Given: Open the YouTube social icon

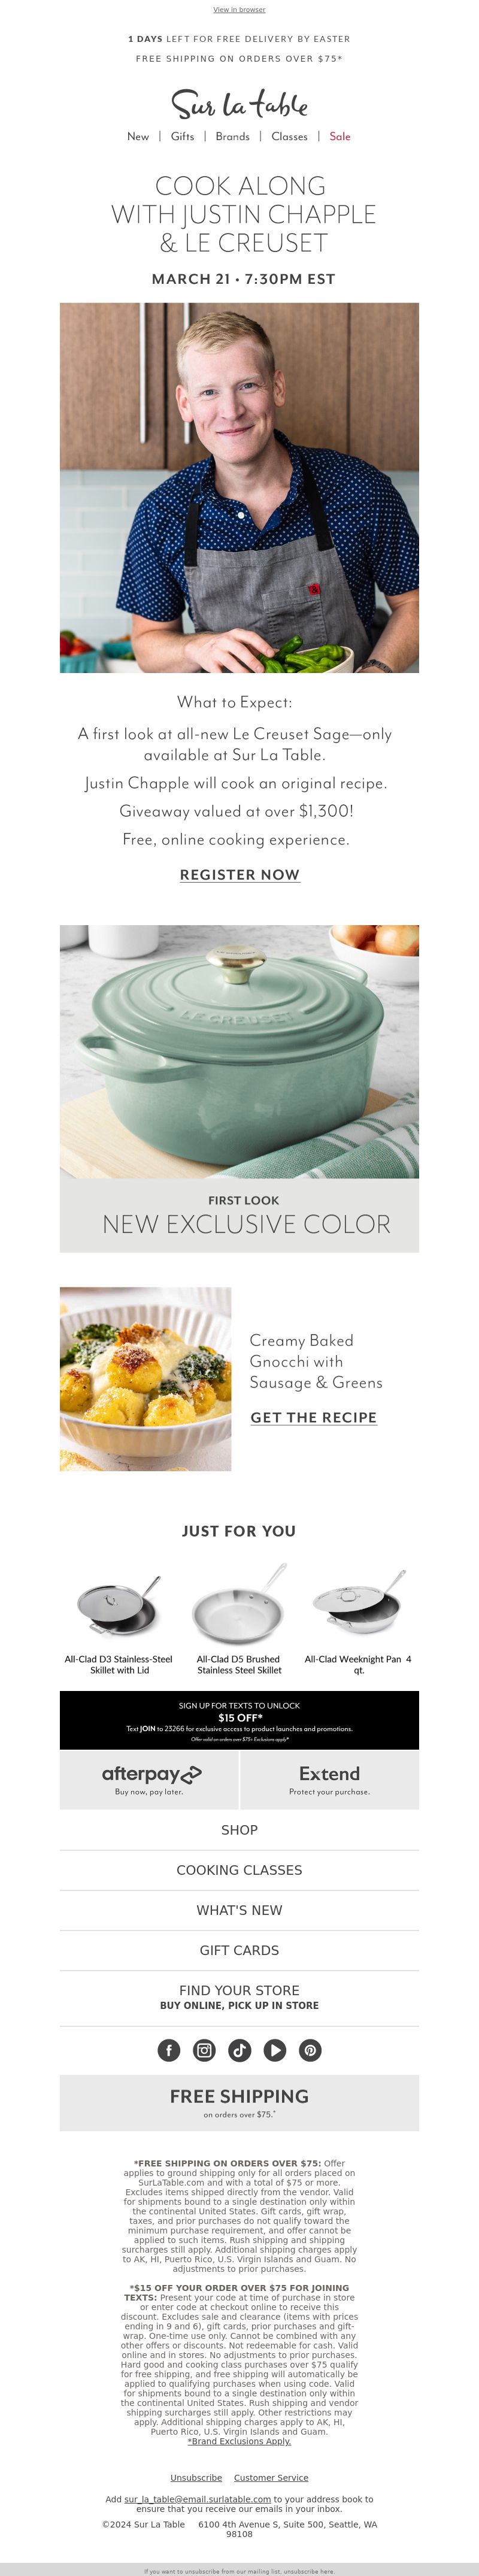Looking at the screenshot, I should 275,2050.
